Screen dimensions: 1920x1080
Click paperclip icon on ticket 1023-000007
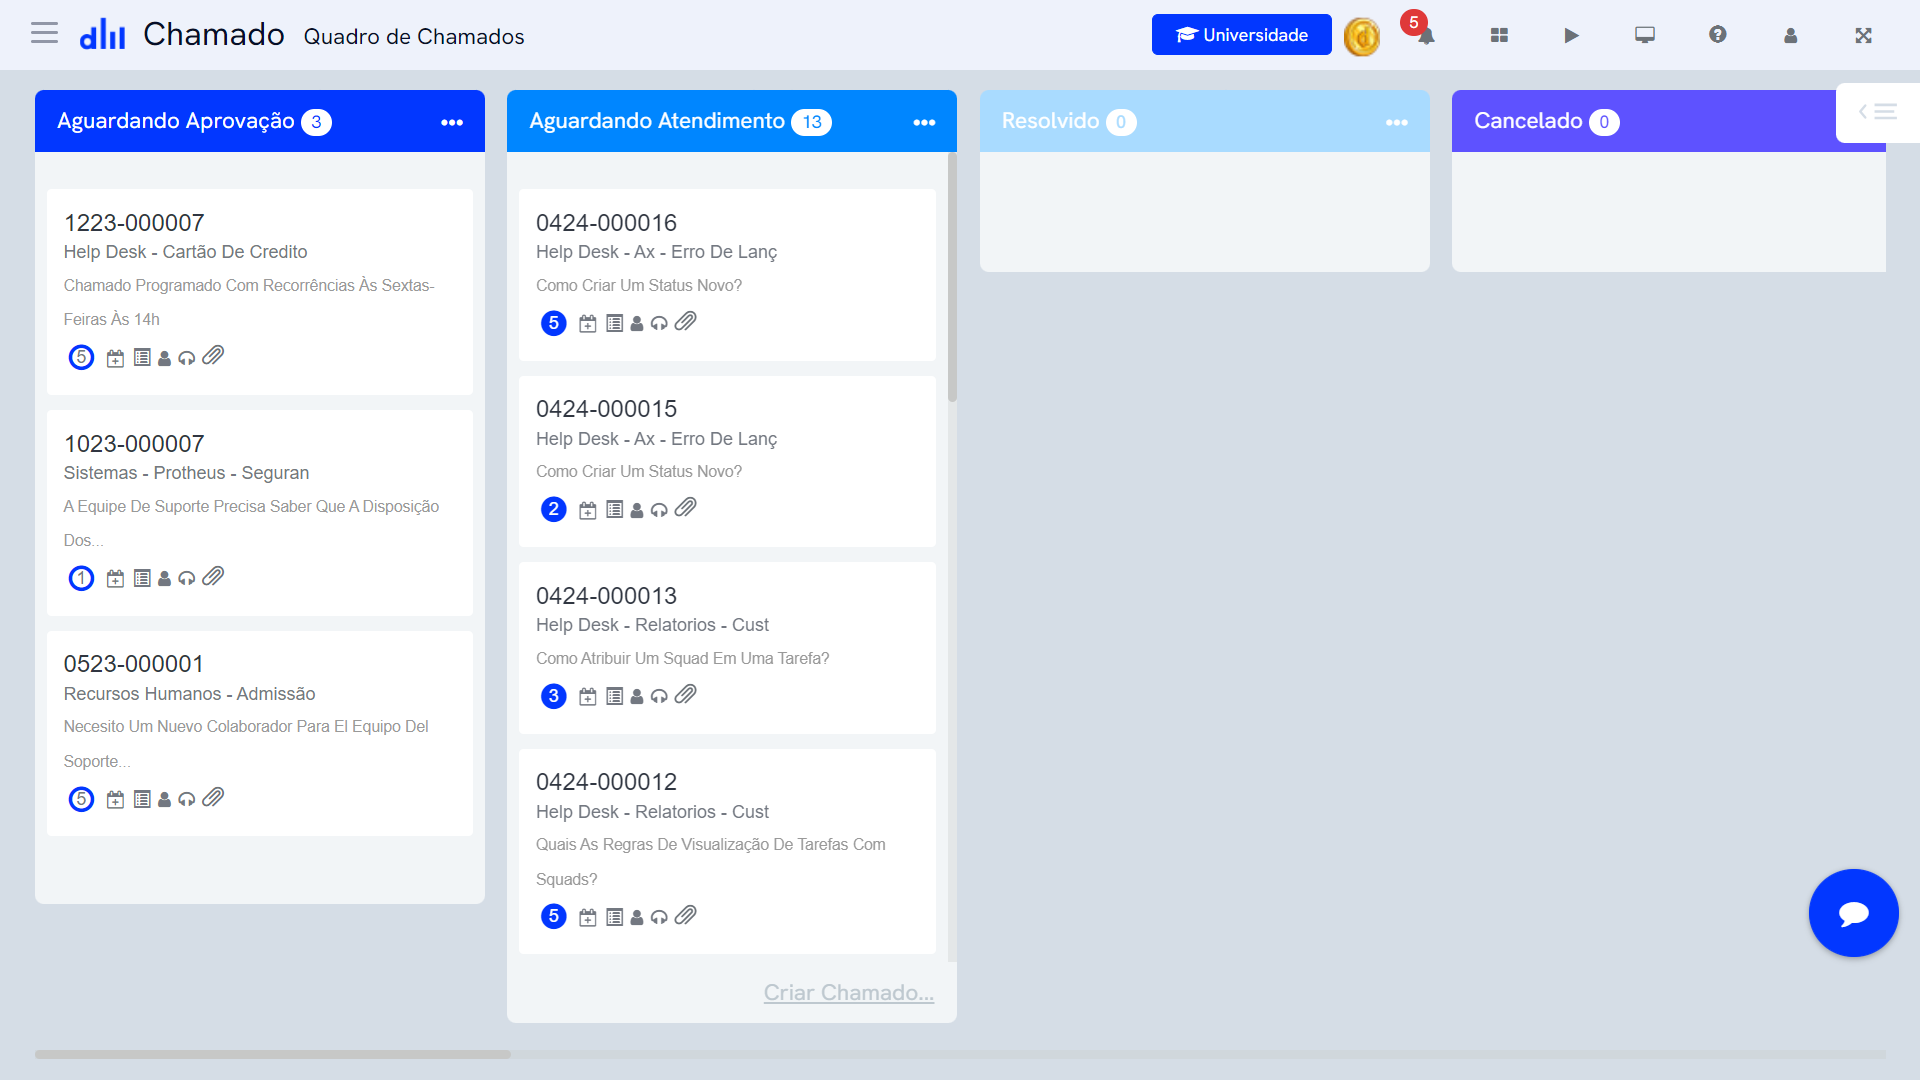(x=213, y=577)
